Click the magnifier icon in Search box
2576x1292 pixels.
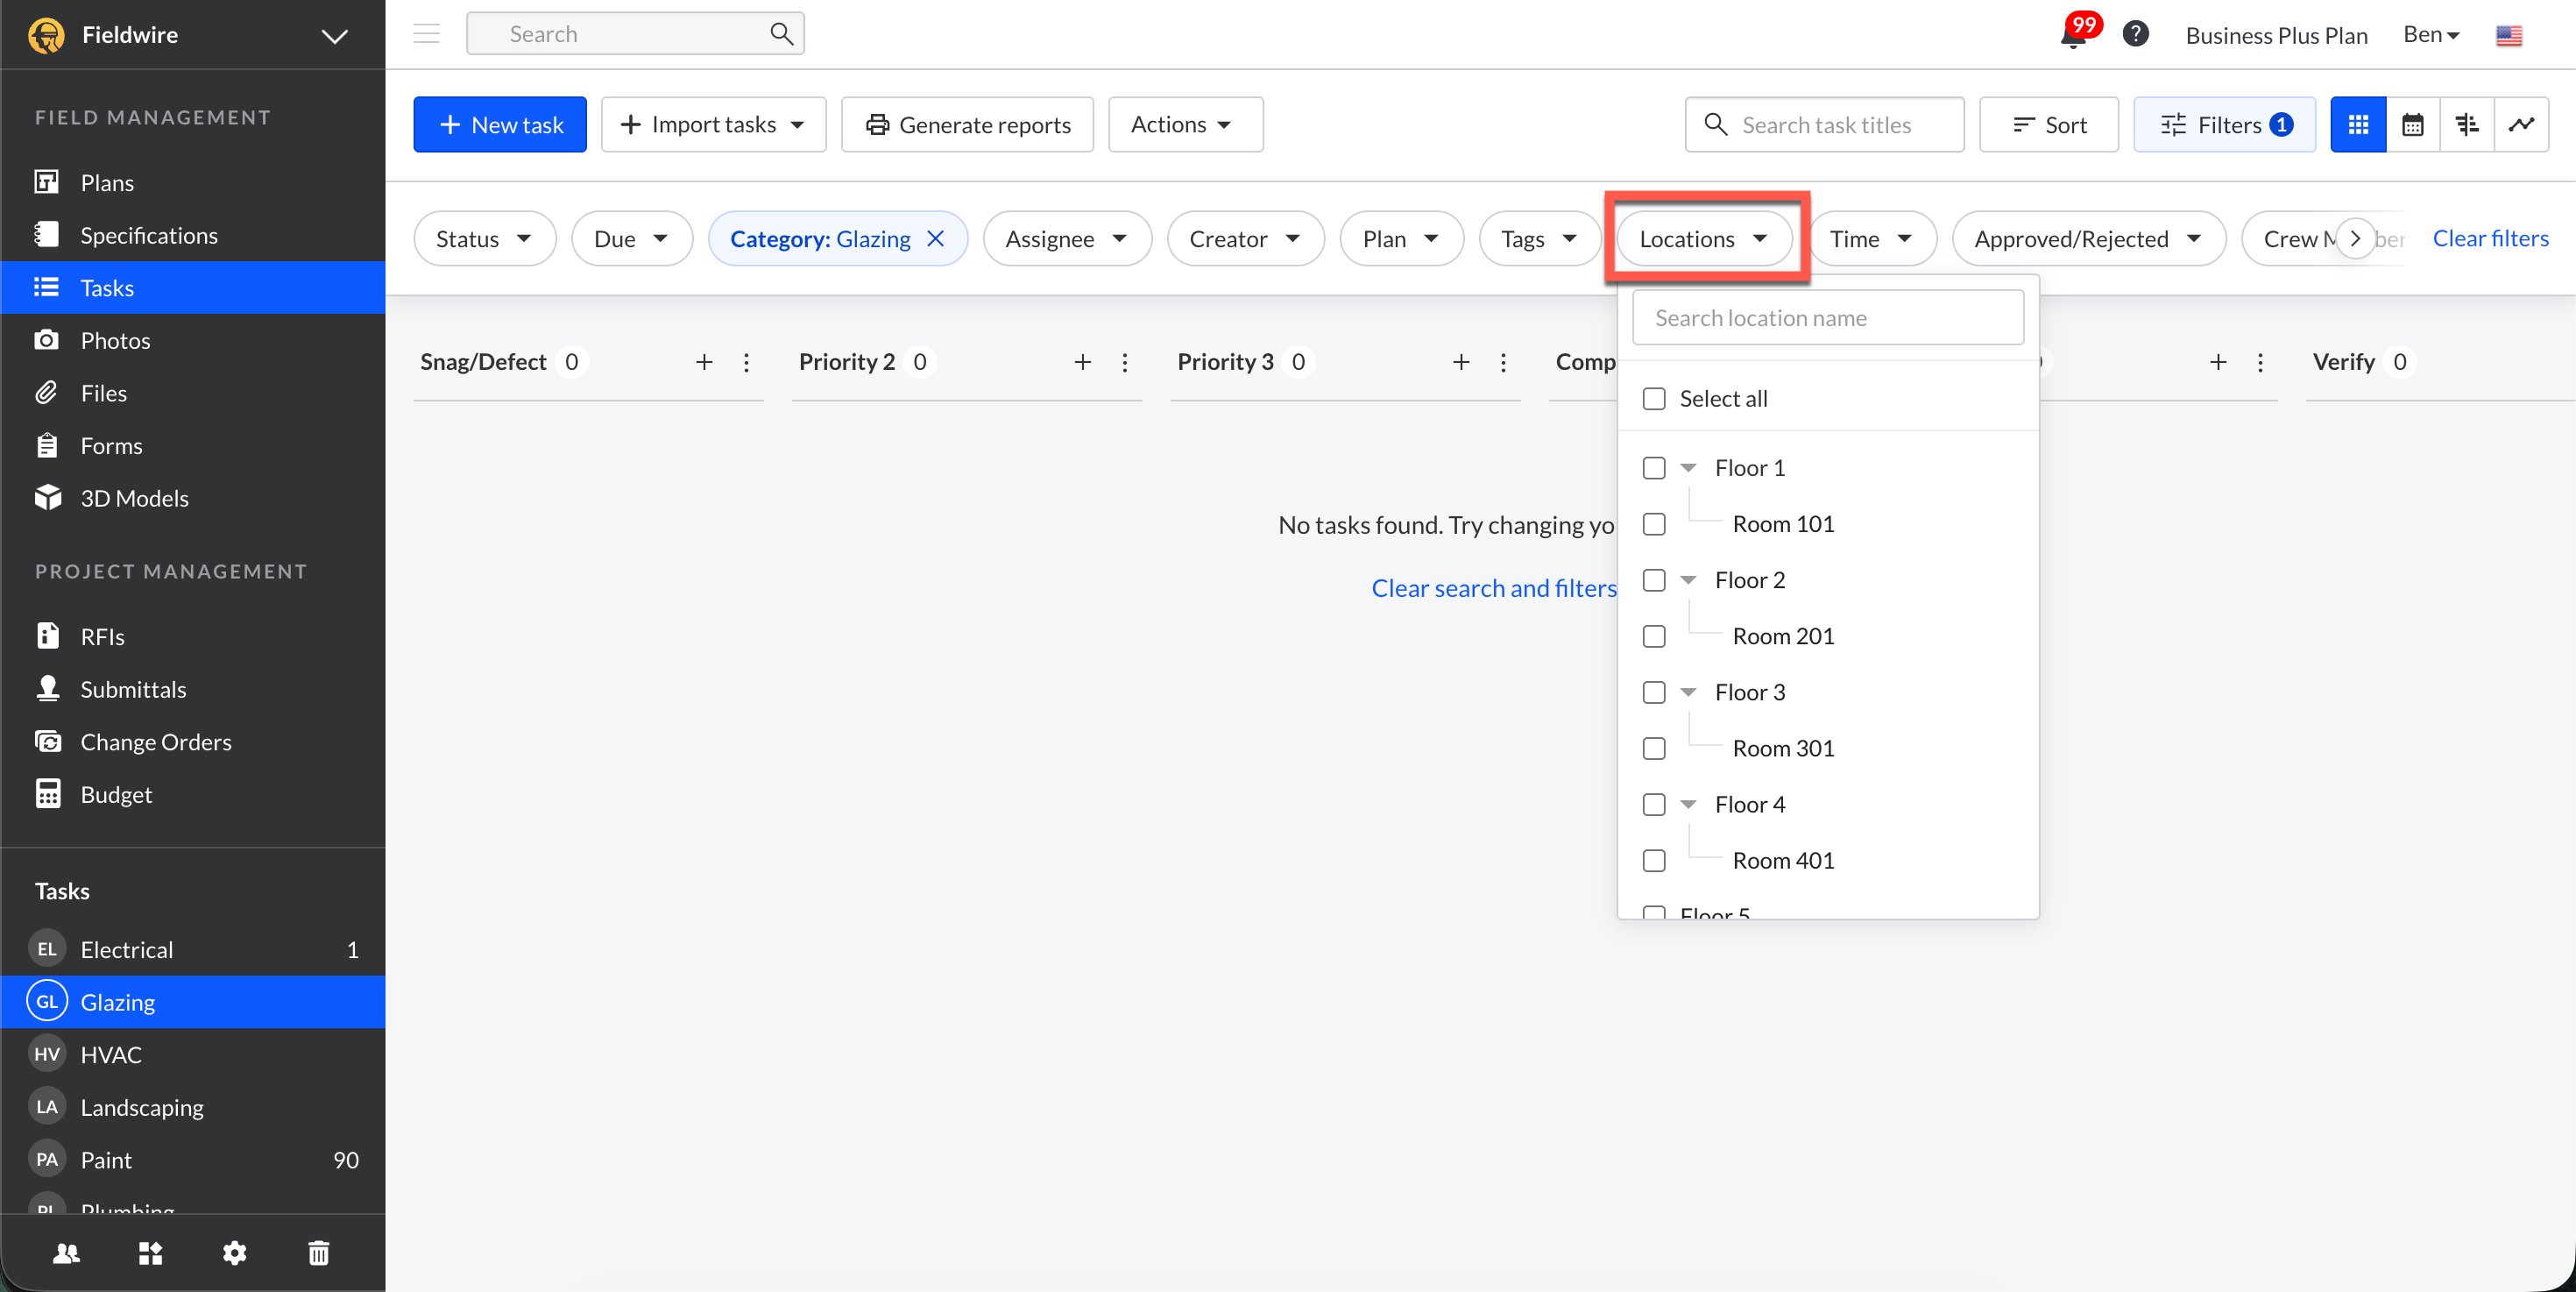[x=781, y=34]
